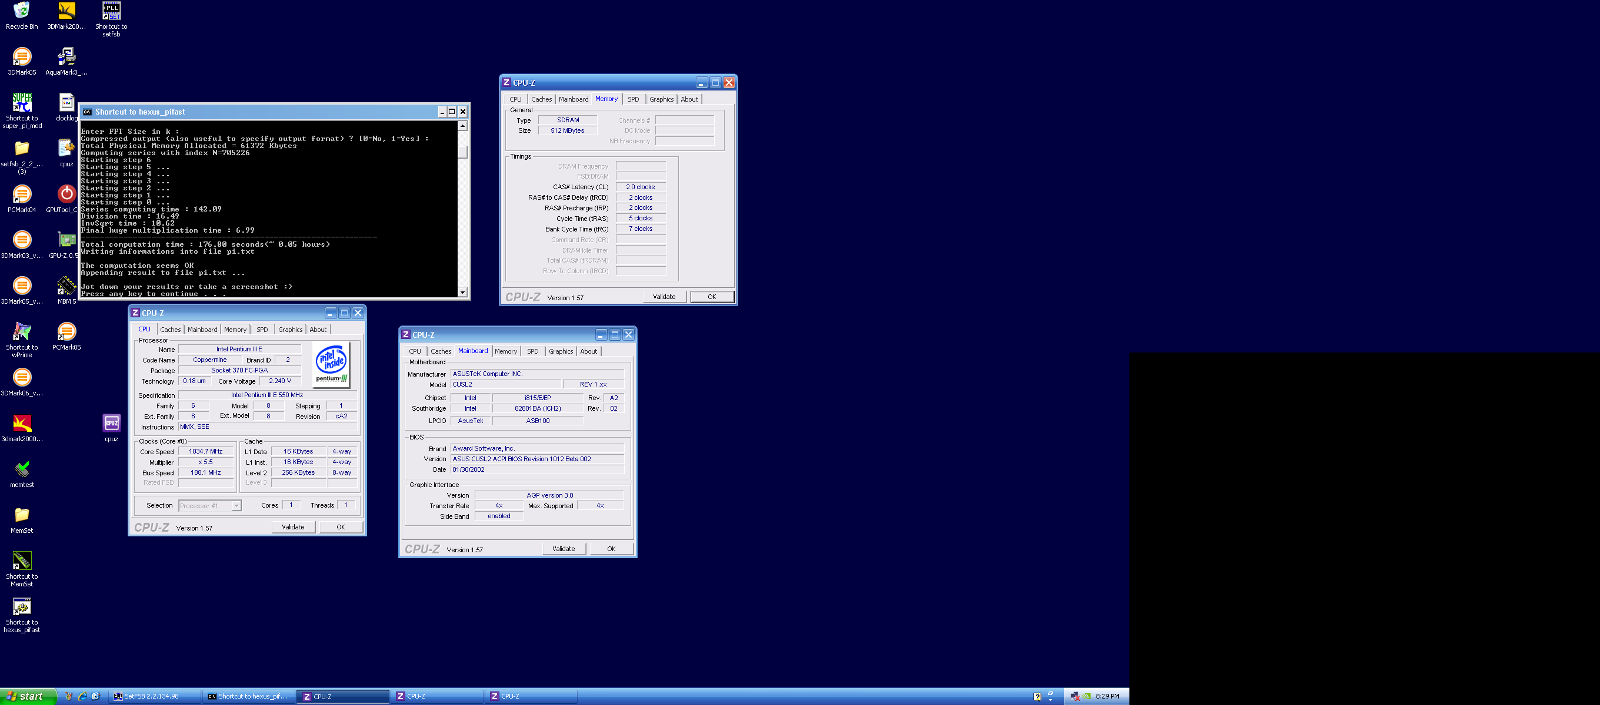Open Caches tab in Intel Pentium window
This screenshot has width=1600, height=705.
[x=171, y=329]
